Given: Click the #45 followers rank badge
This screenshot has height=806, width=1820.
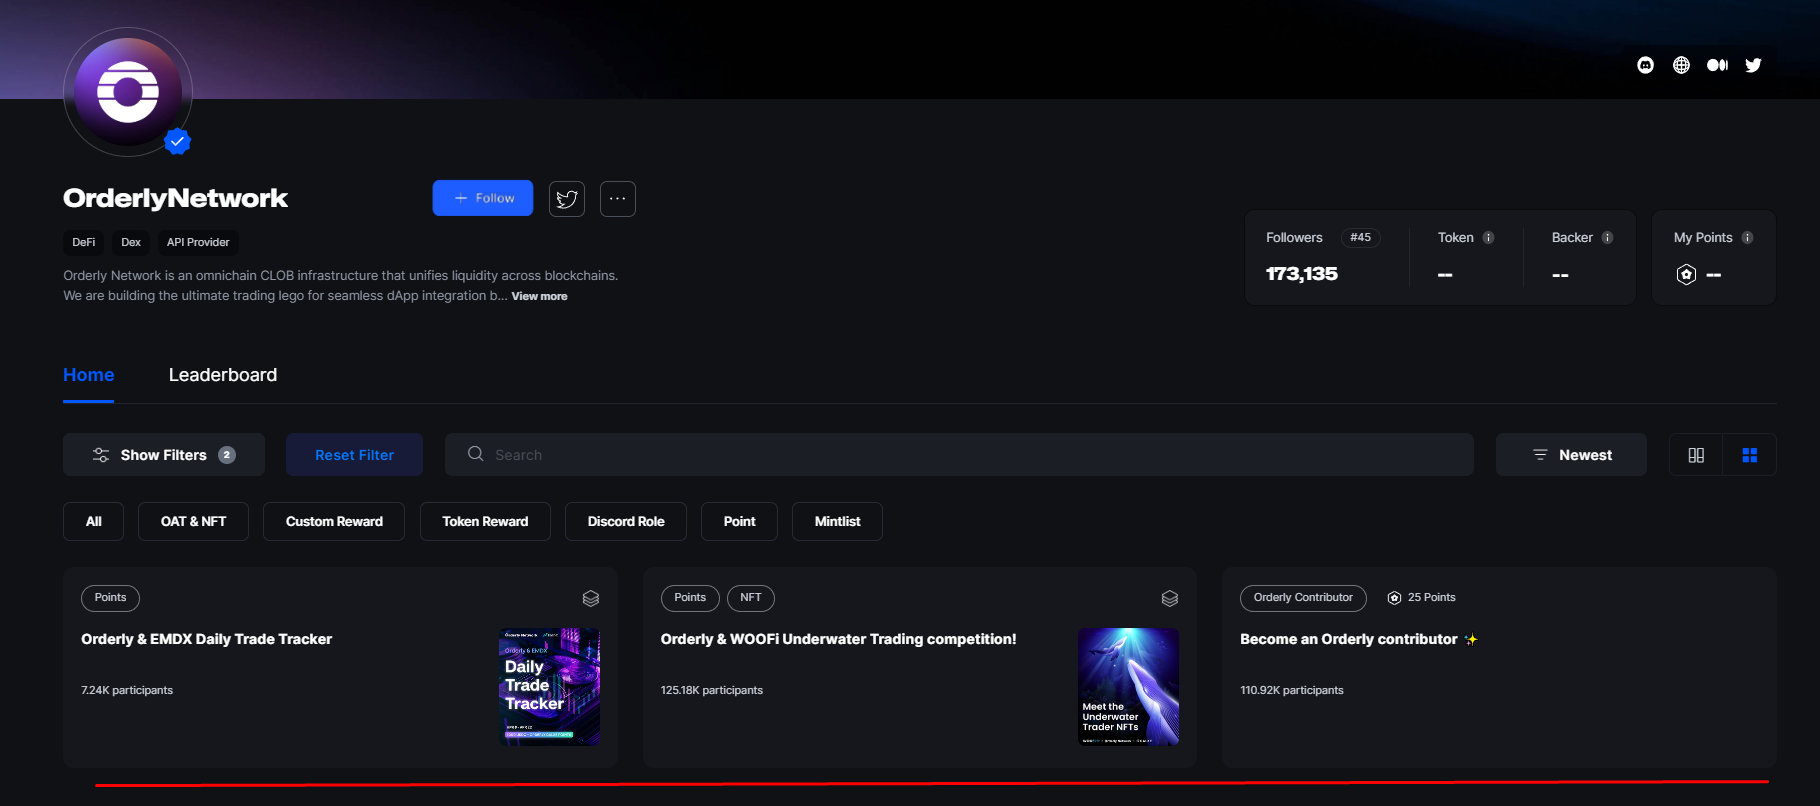Looking at the screenshot, I should point(1360,238).
